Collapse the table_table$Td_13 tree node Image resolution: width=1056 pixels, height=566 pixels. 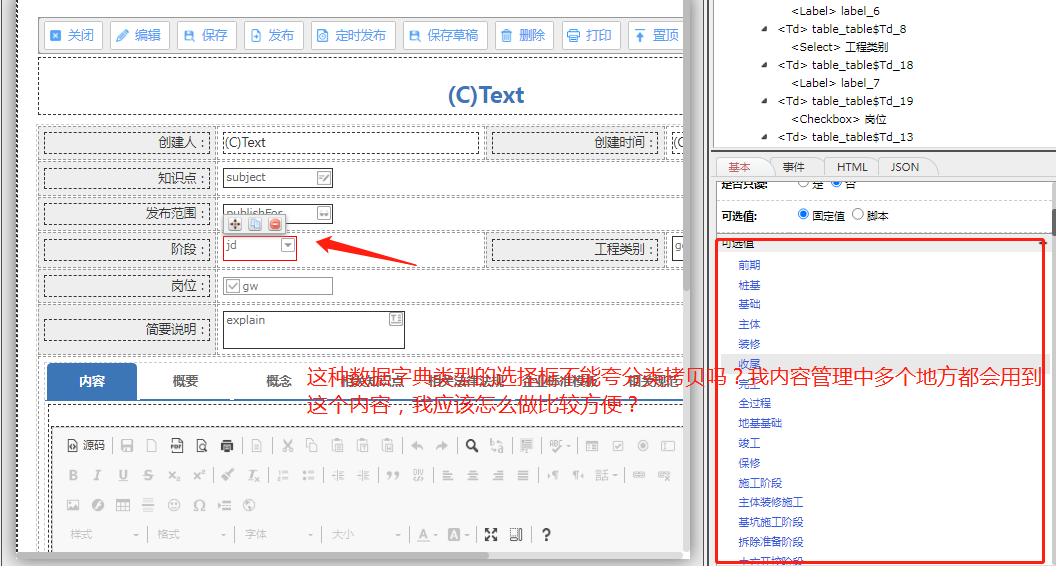pos(764,137)
